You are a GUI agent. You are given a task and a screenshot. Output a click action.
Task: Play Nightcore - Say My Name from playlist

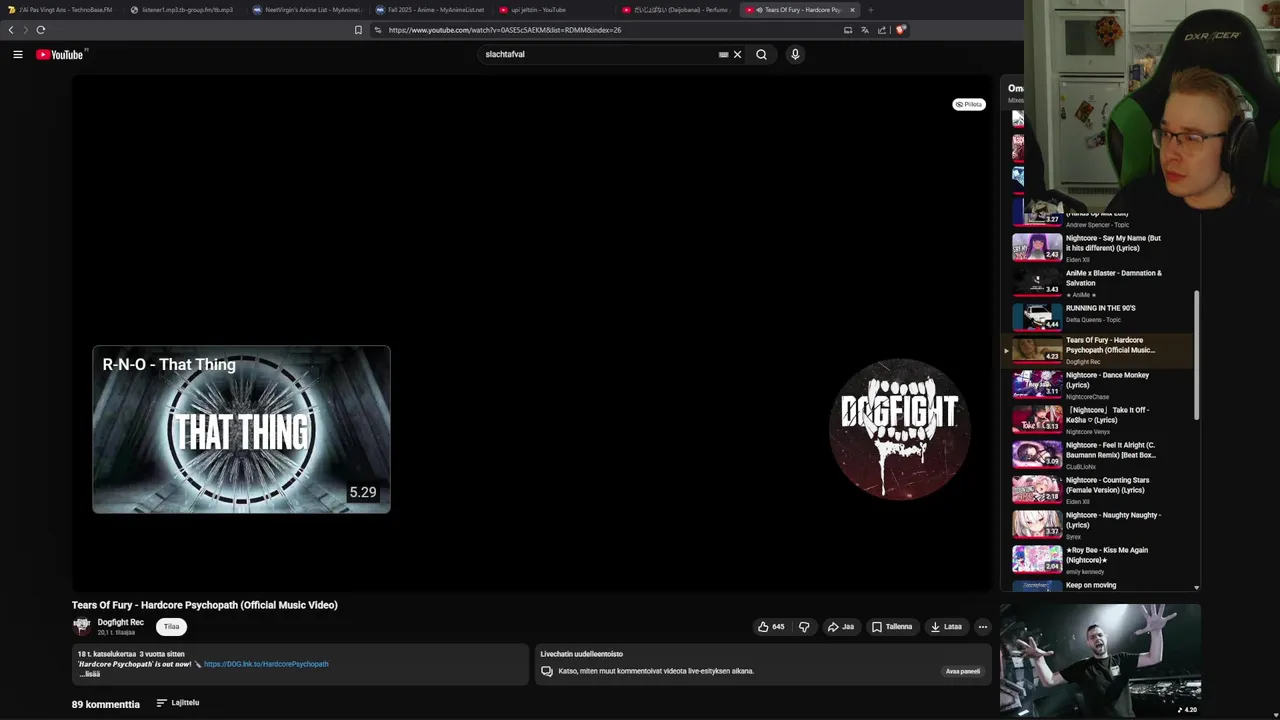coord(1100,247)
